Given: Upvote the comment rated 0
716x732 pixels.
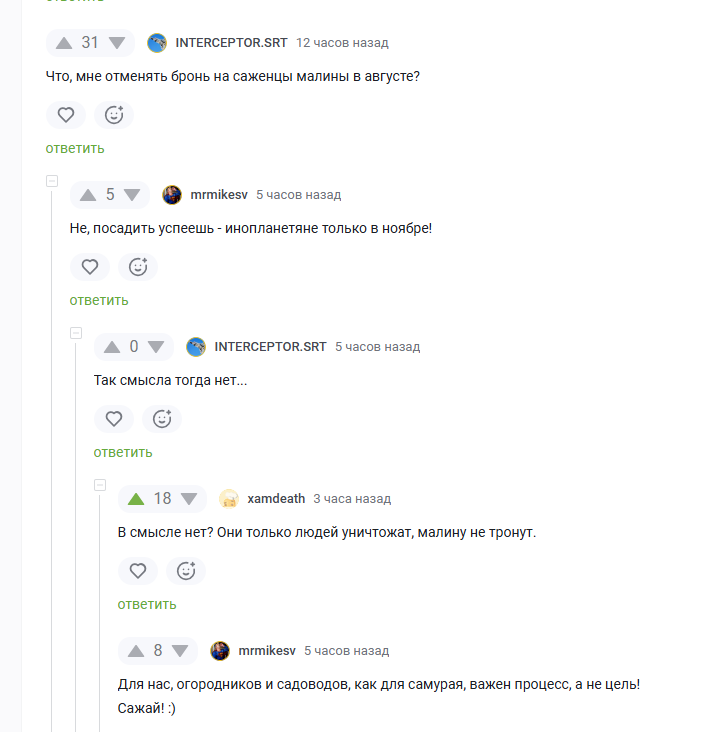Looking at the screenshot, I should [x=112, y=347].
